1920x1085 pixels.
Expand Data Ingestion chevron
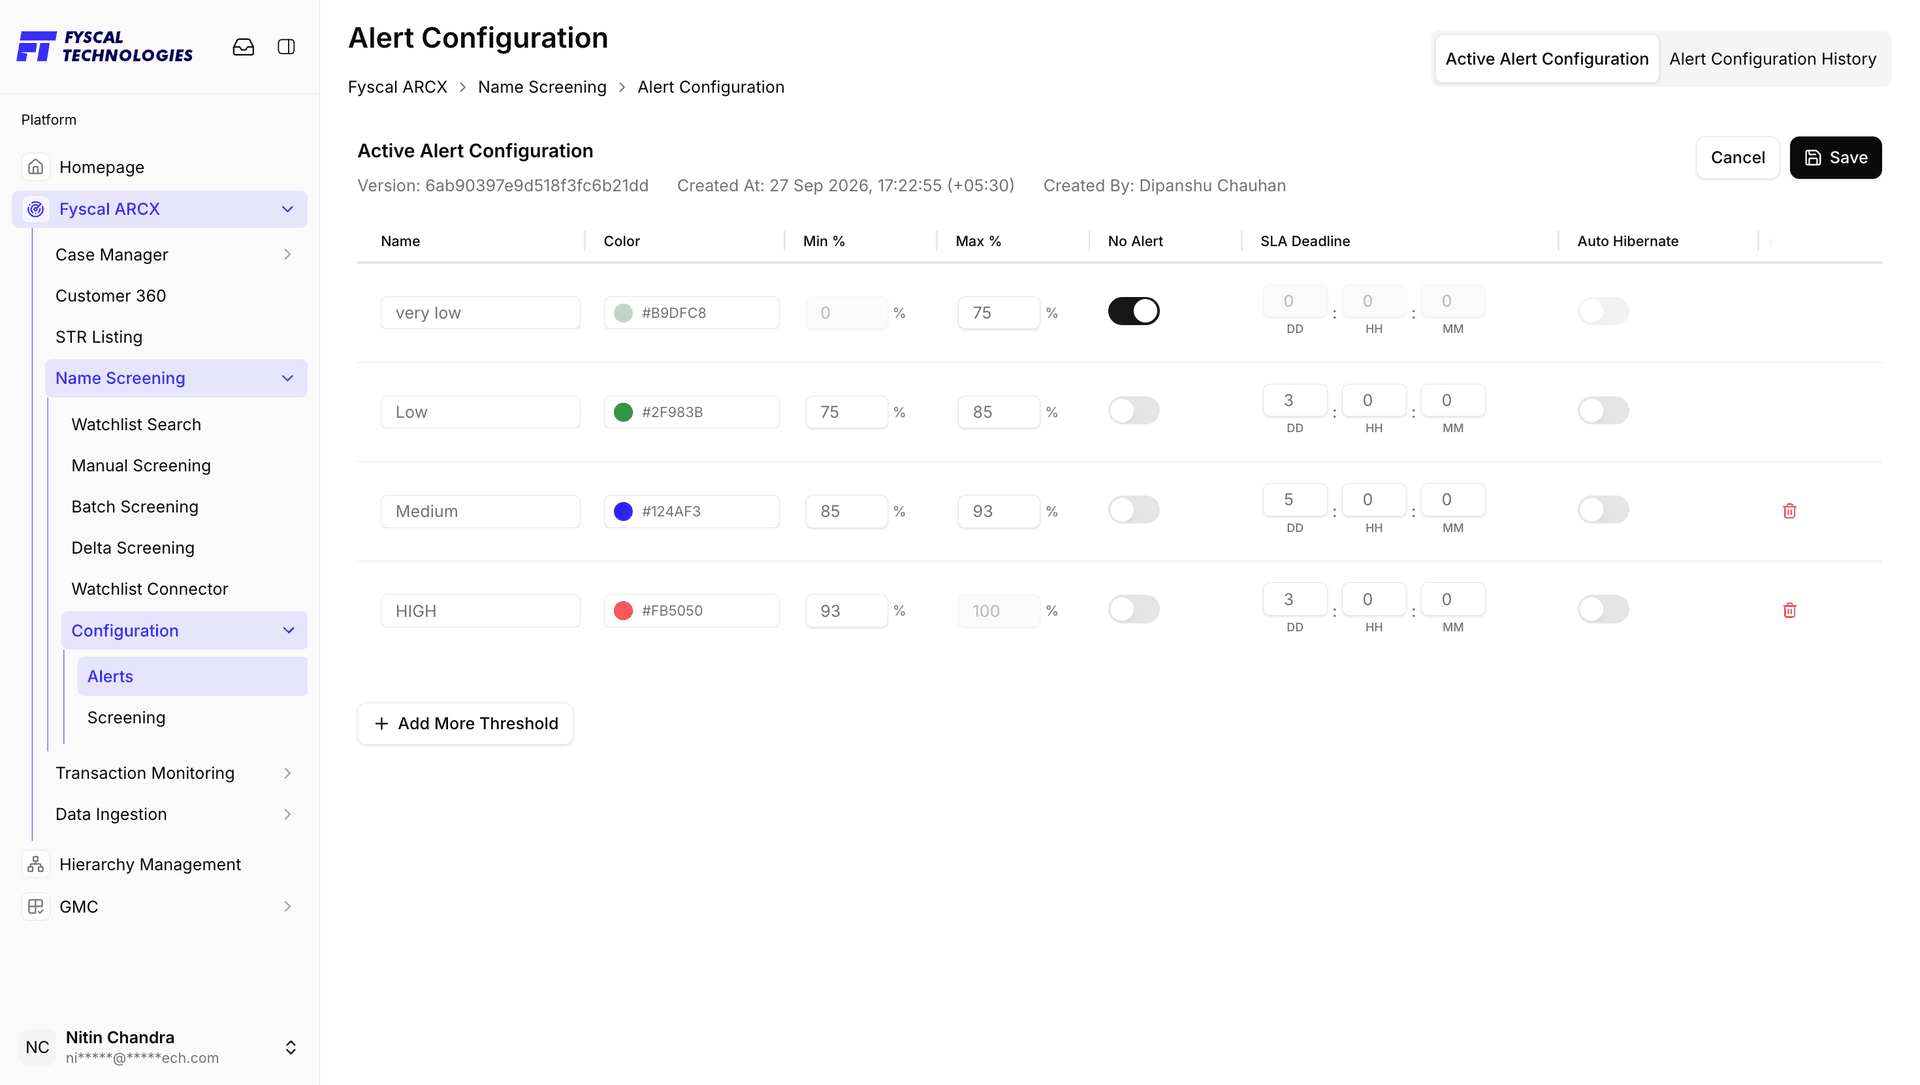pos(287,814)
